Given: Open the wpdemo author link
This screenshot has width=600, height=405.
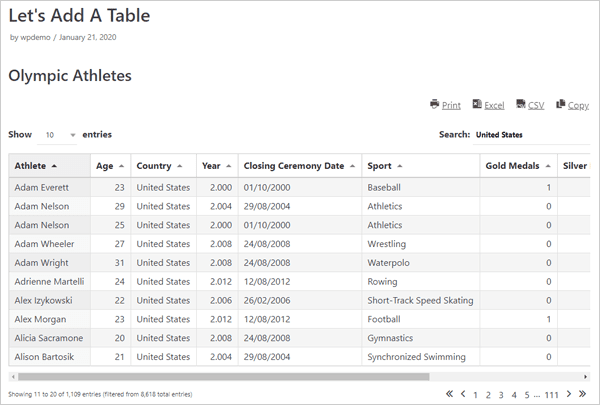Looking at the screenshot, I should 35,38.
